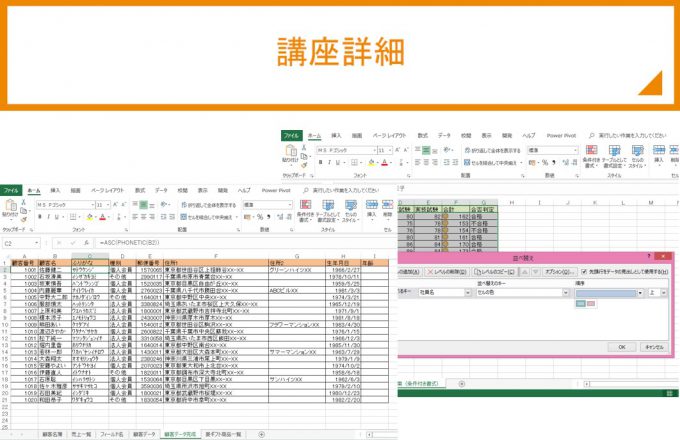Click formula bar showing =ASC(PHONETIC(B2))

(245, 243)
